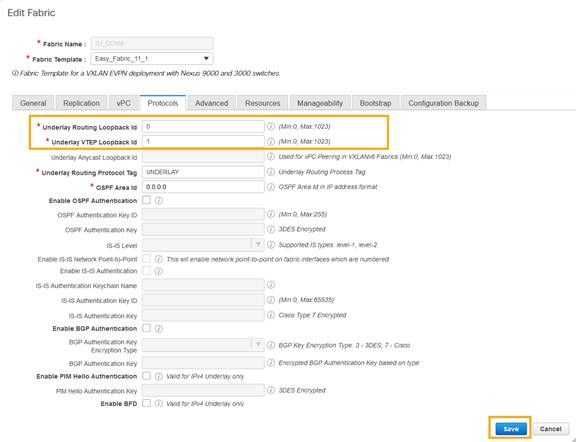This screenshot has height=442, width=576.
Task: Open the info icon for BGP Authentication Key
Action: coord(271,363)
